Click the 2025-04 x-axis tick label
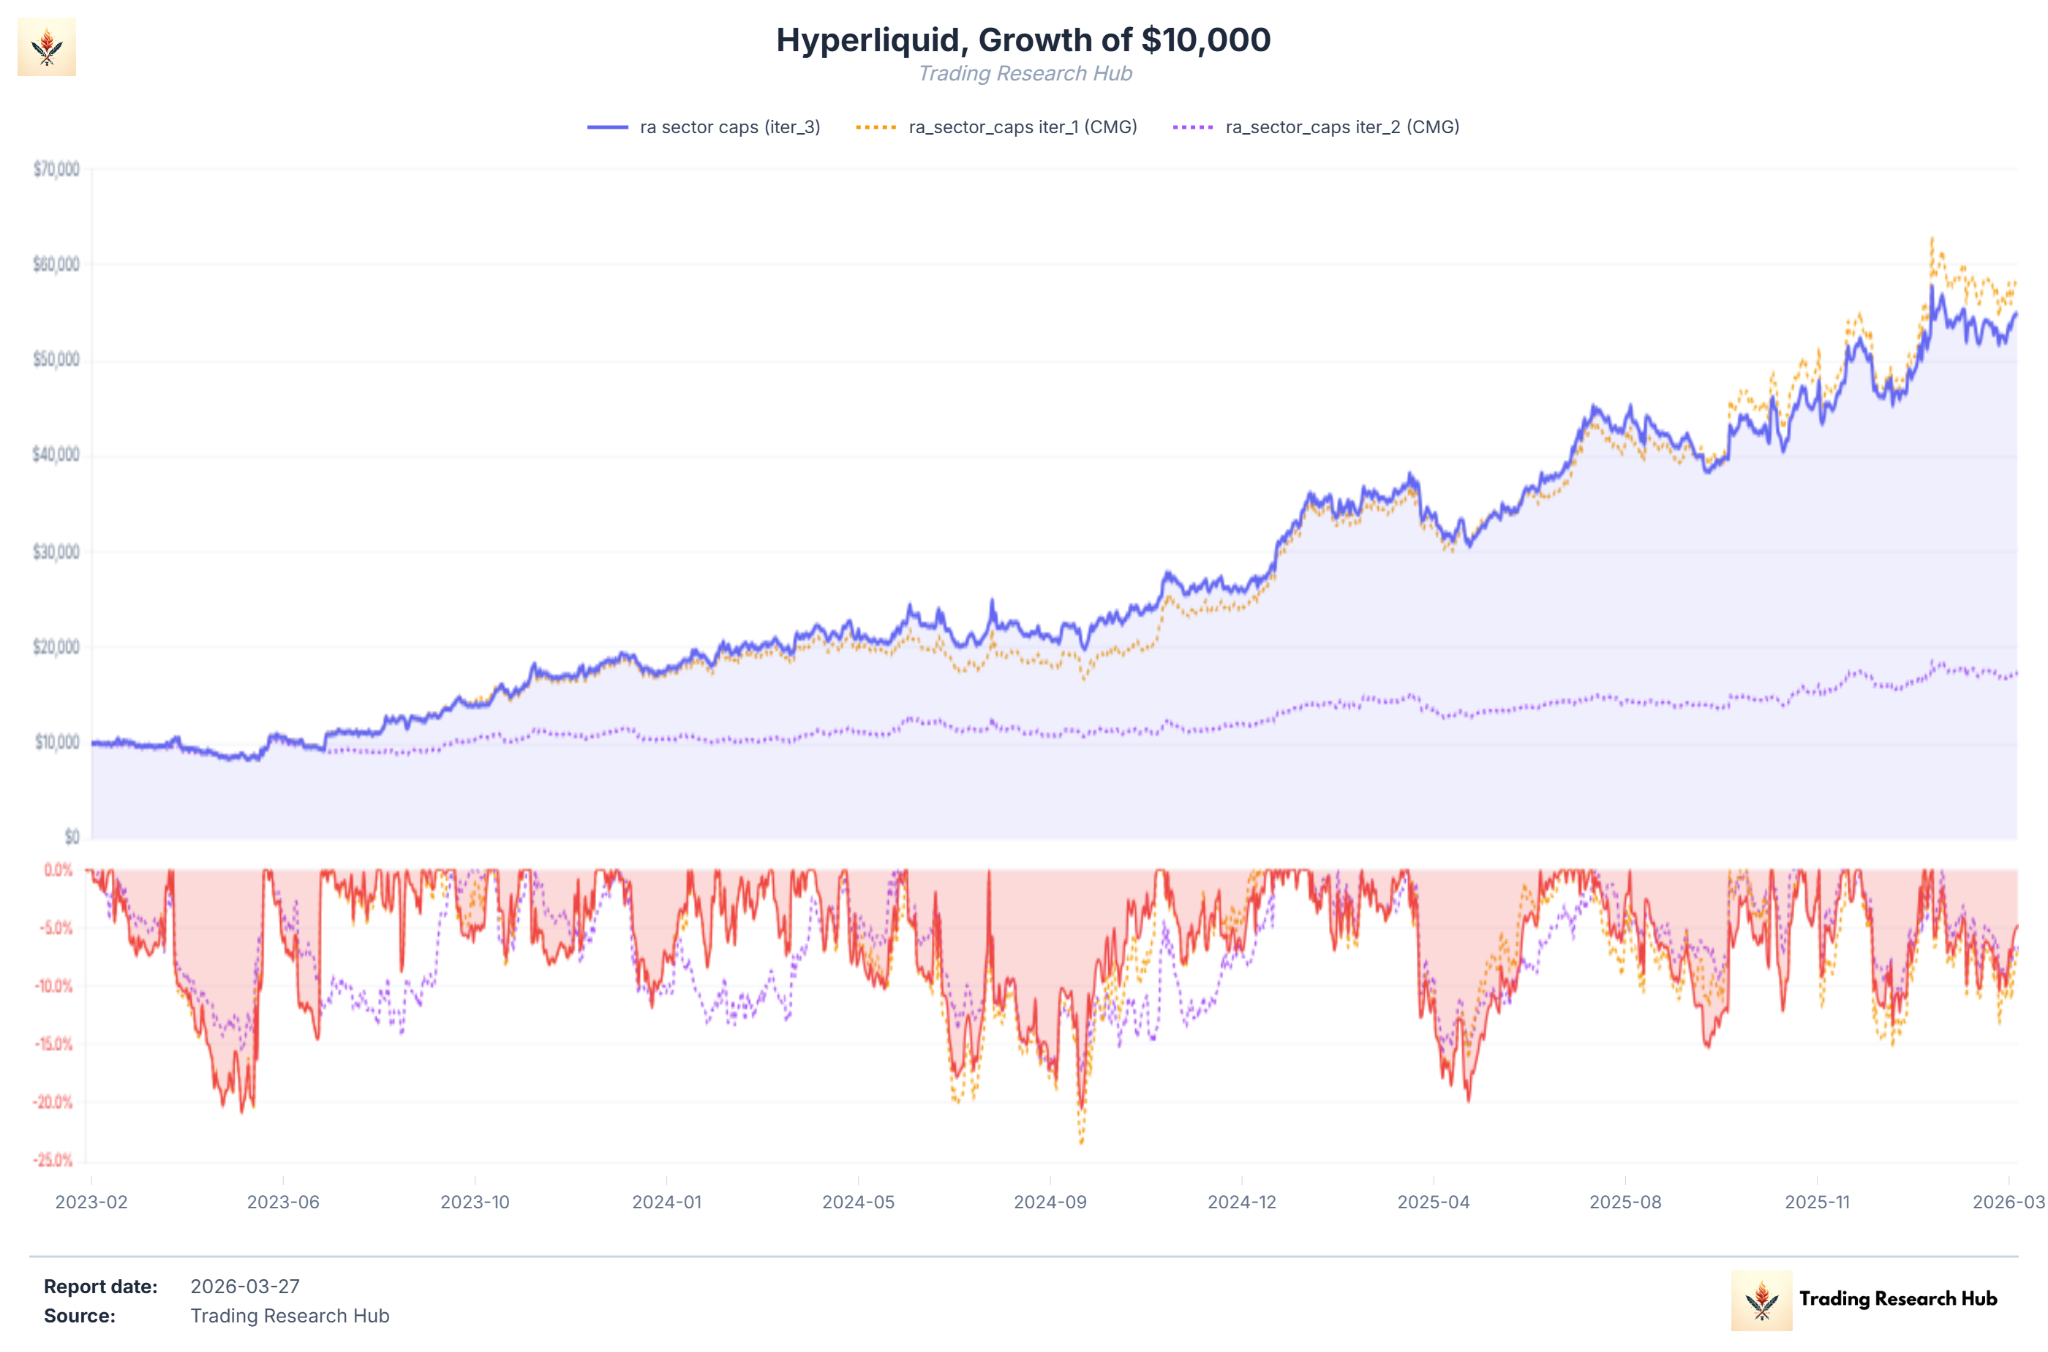Image resolution: width=2048 pixels, height=1352 pixels. coord(1433,1202)
